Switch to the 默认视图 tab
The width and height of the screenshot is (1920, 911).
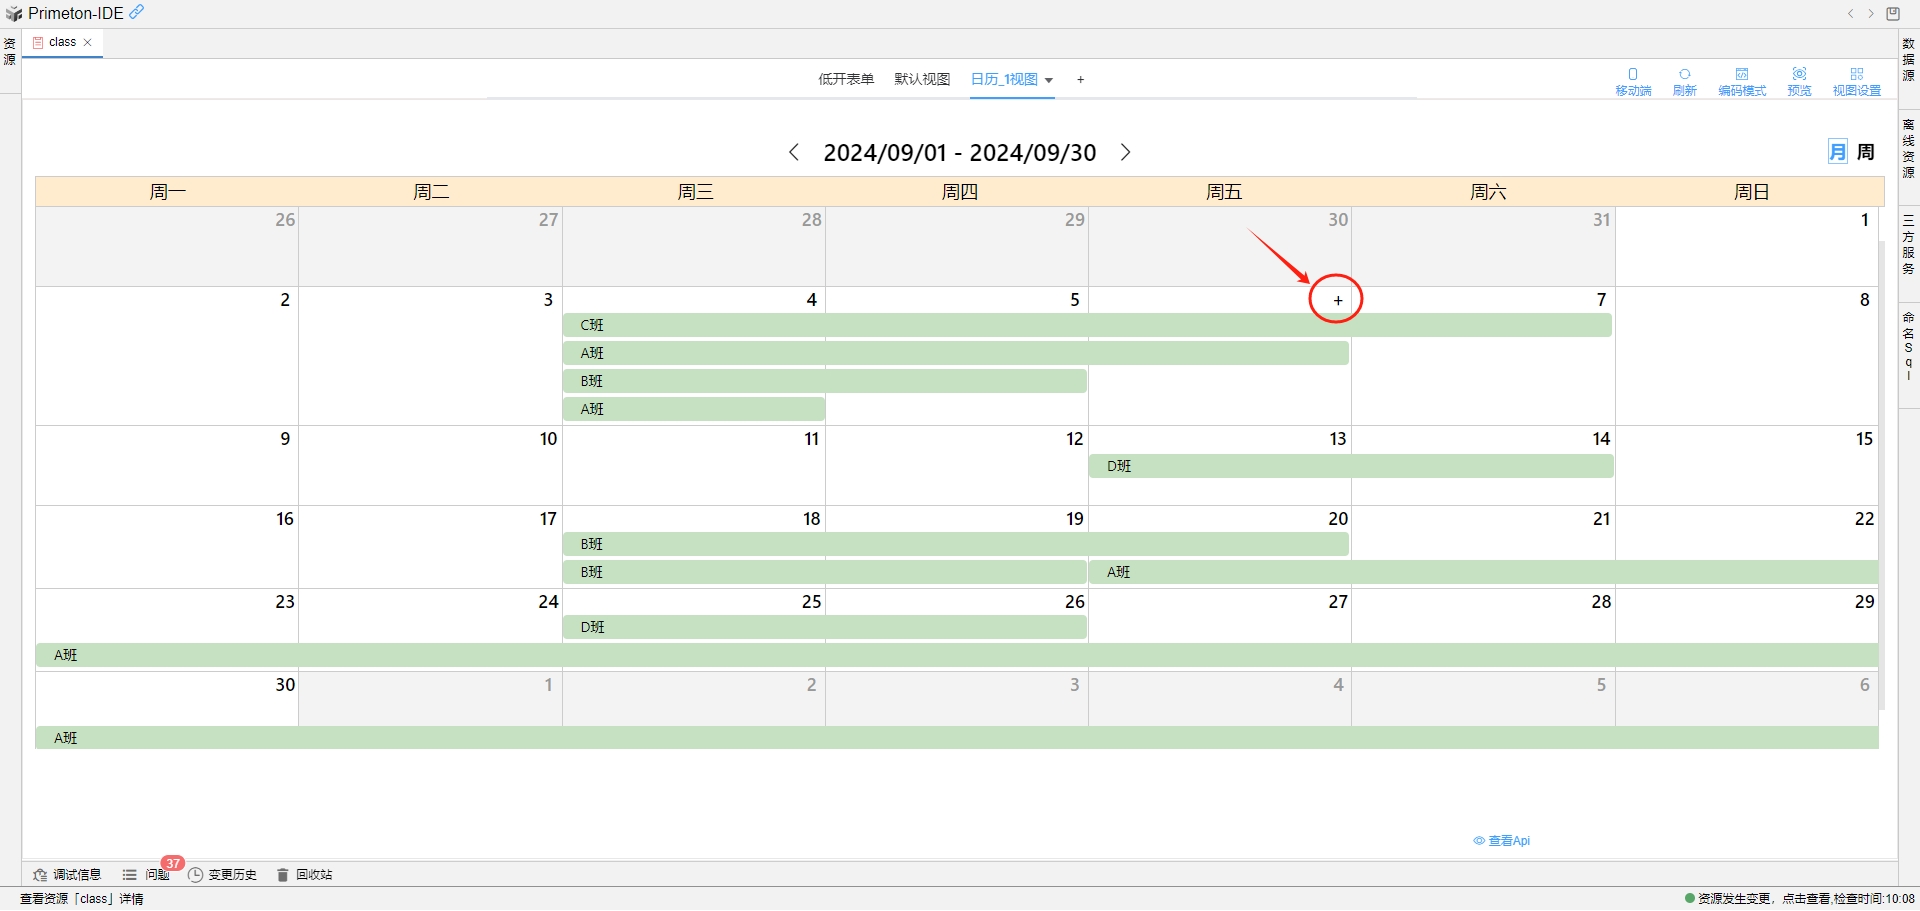[921, 79]
